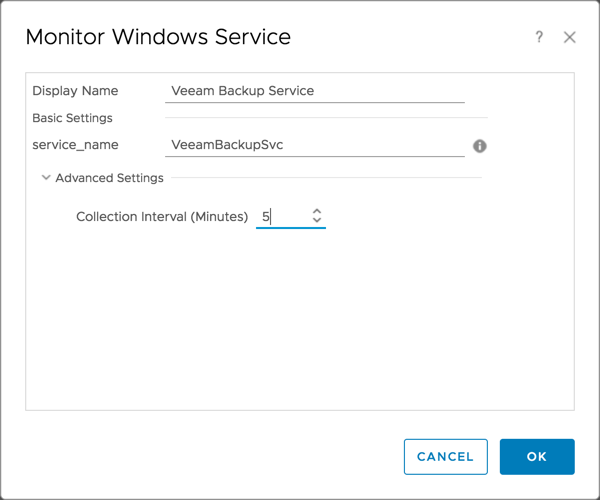Click the Display Name text field
Viewport: 600px width, 500px height.
point(314,91)
